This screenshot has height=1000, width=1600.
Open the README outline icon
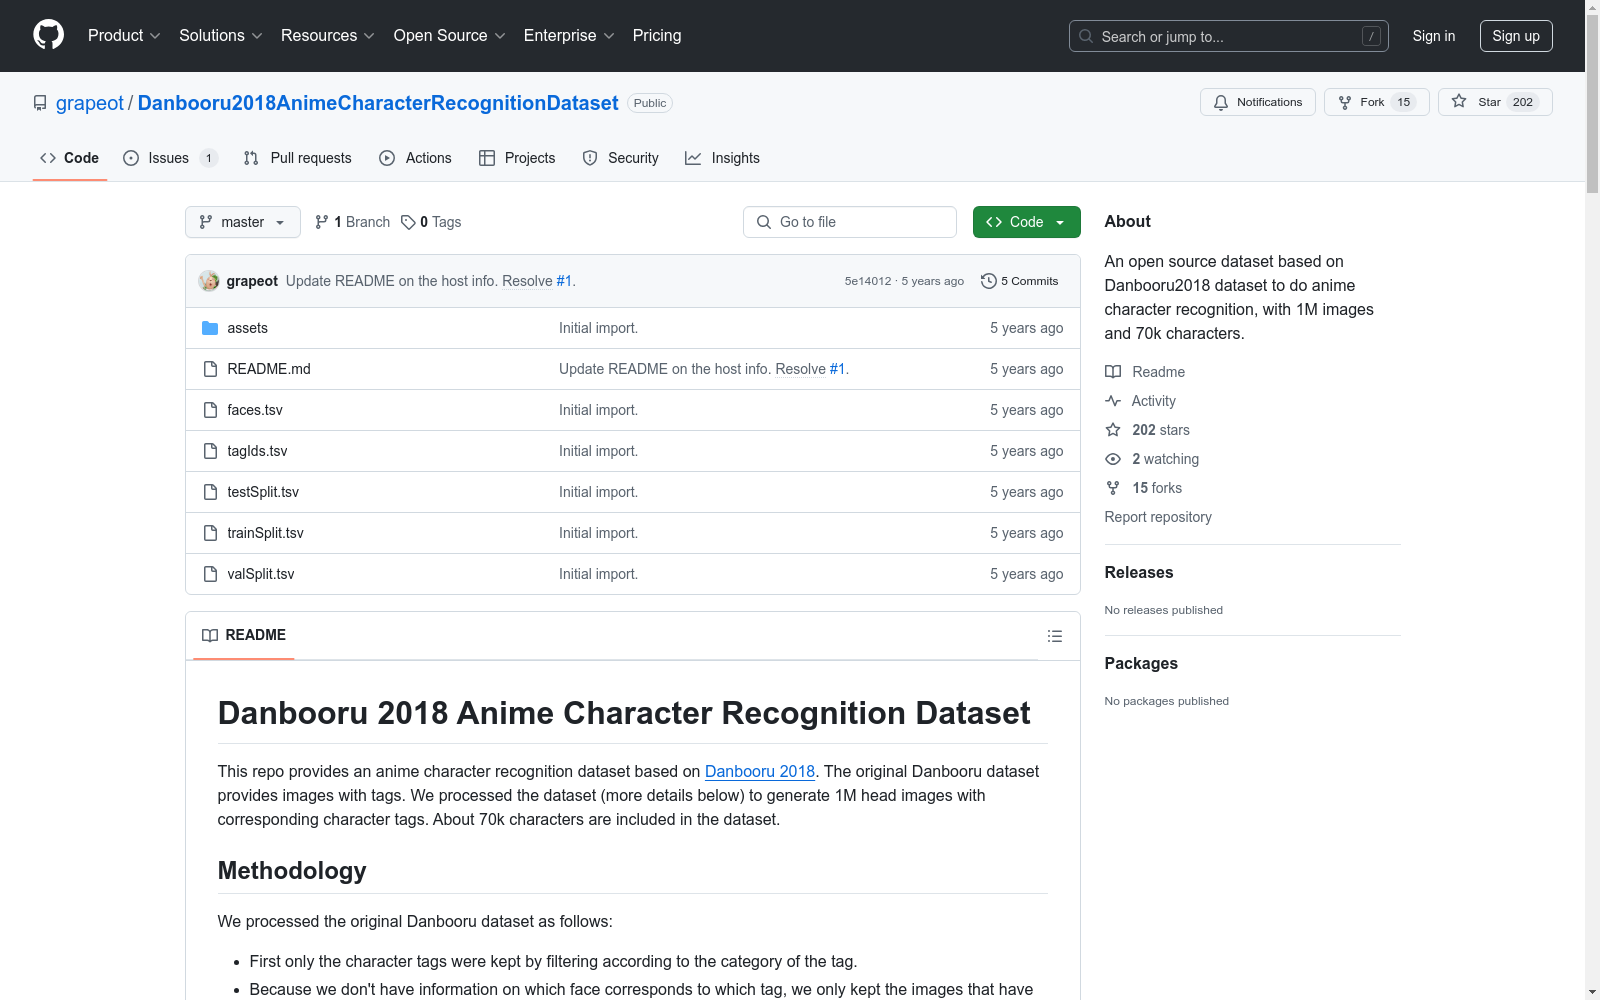click(1054, 636)
